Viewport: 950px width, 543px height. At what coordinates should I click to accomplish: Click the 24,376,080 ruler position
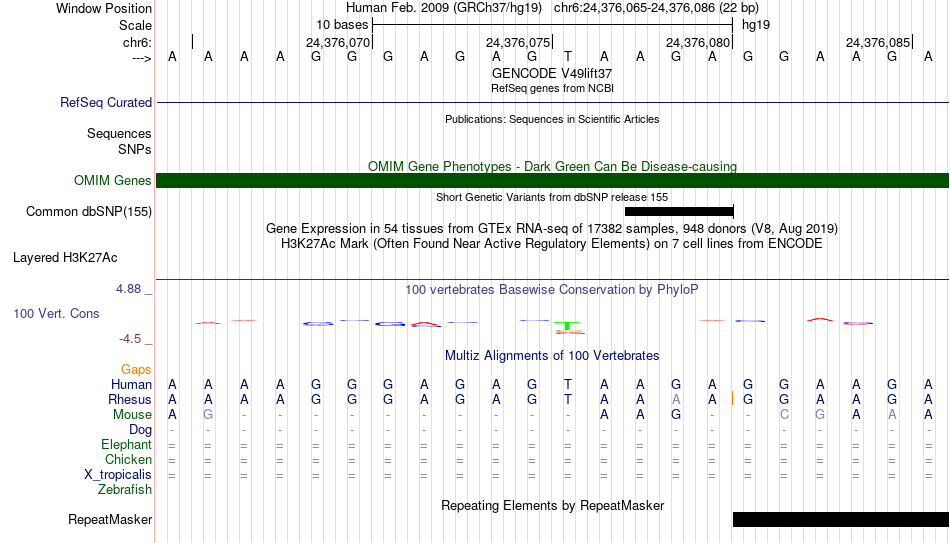coord(698,42)
